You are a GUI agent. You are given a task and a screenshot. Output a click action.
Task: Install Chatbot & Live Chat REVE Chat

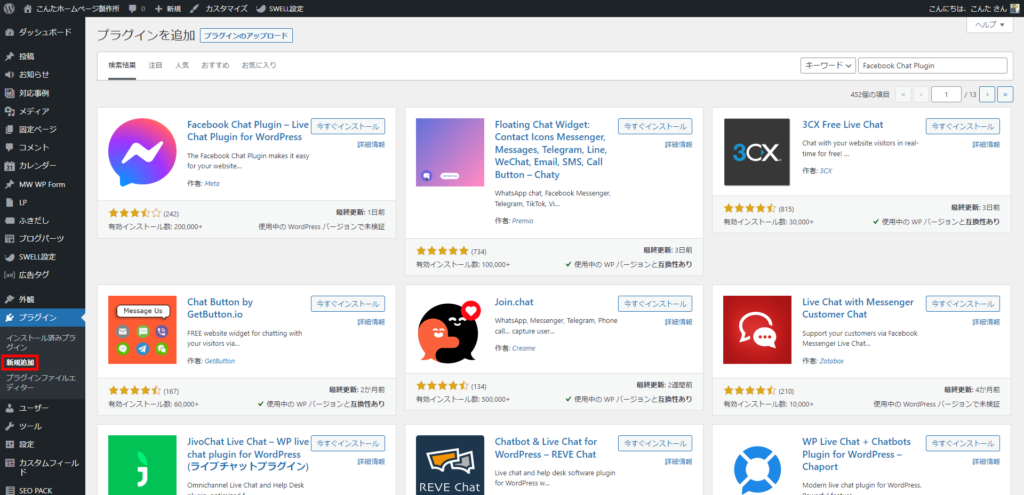[655, 443]
